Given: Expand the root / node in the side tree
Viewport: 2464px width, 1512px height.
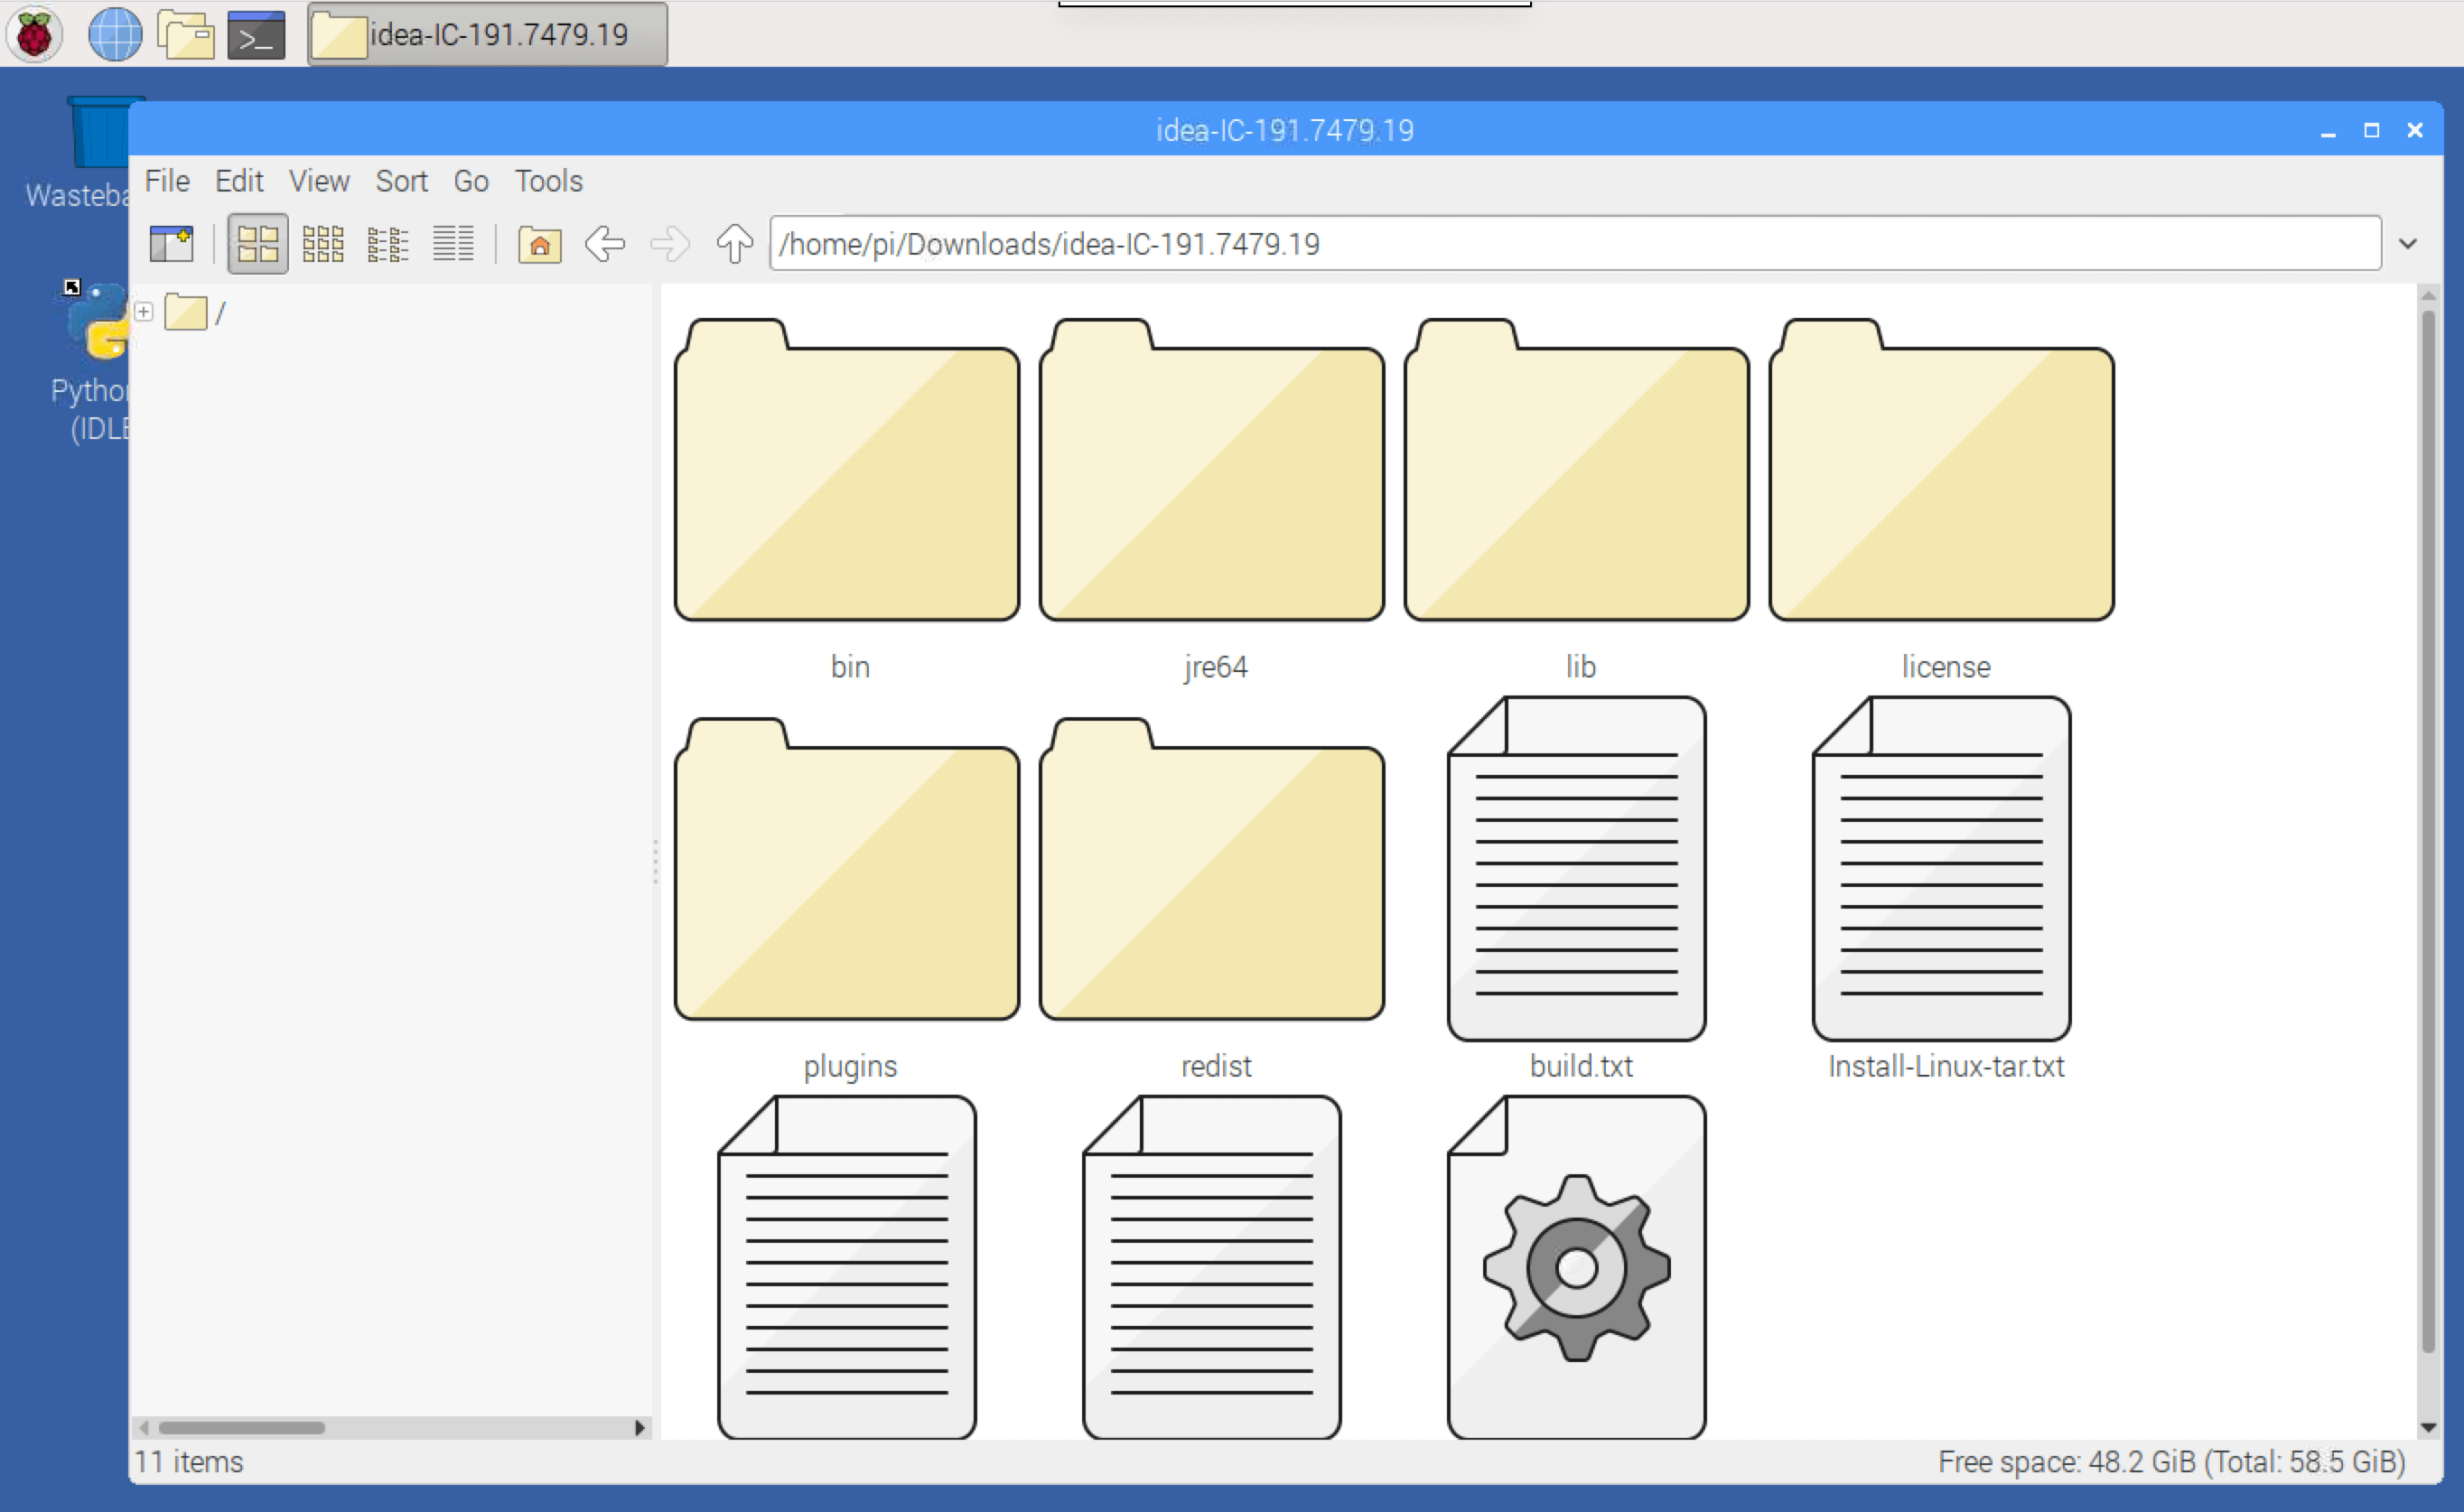Looking at the screenshot, I should point(144,311).
